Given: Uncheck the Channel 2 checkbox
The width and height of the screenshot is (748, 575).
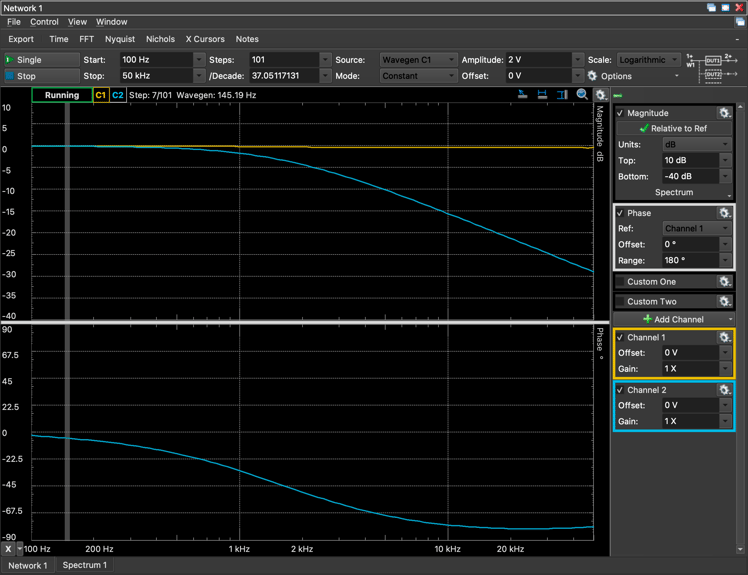Looking at the screenshot, I should pos(620,390).
